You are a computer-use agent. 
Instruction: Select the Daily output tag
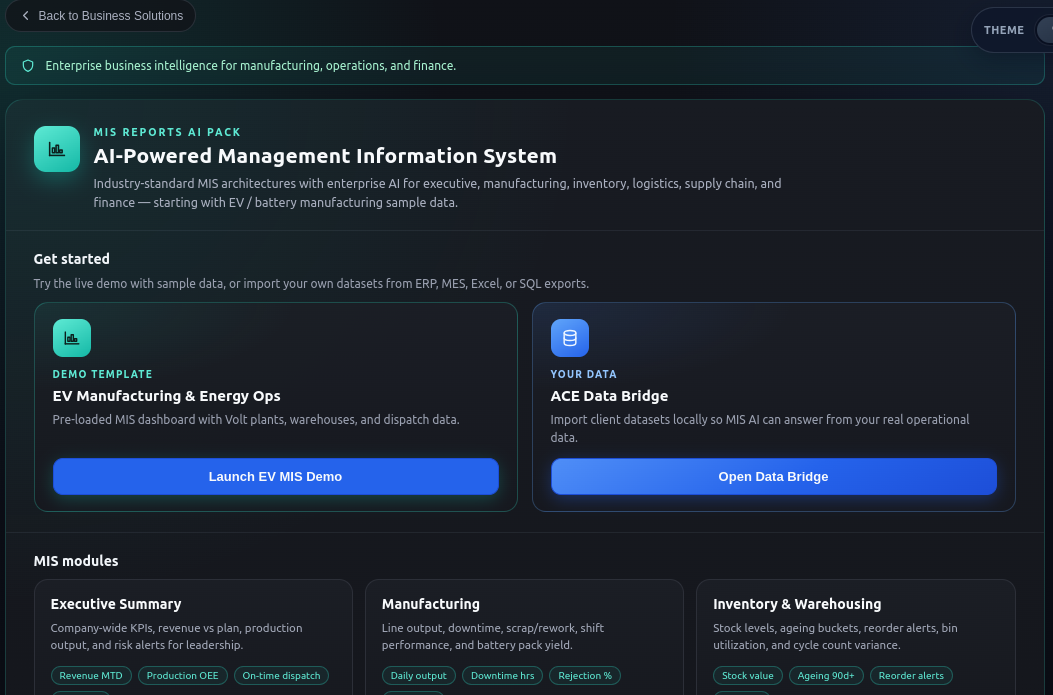click(x=418, y=676)
